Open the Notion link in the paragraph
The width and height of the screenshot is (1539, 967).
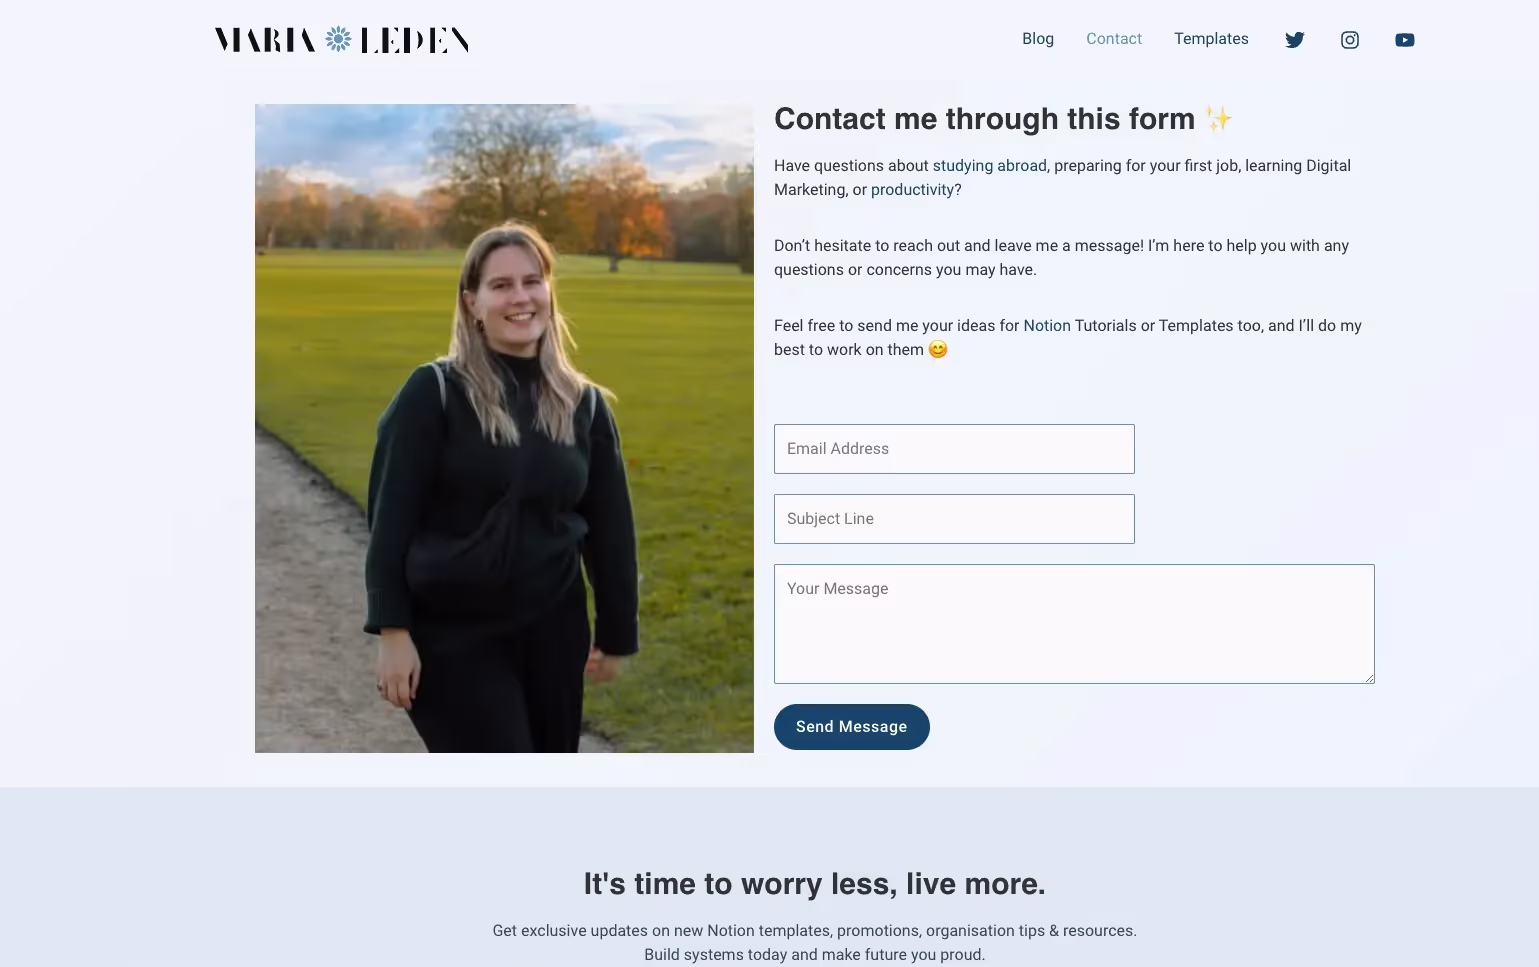pyautogui.click(x=1047, y=326)
